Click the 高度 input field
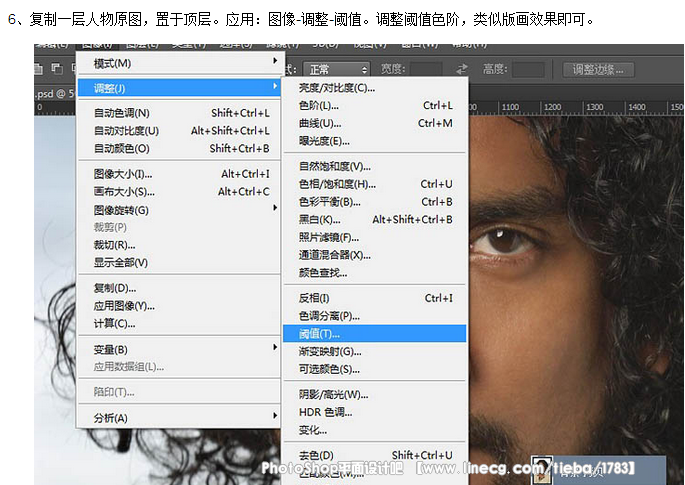Screen dimensions: 685x485 point(529,69)
